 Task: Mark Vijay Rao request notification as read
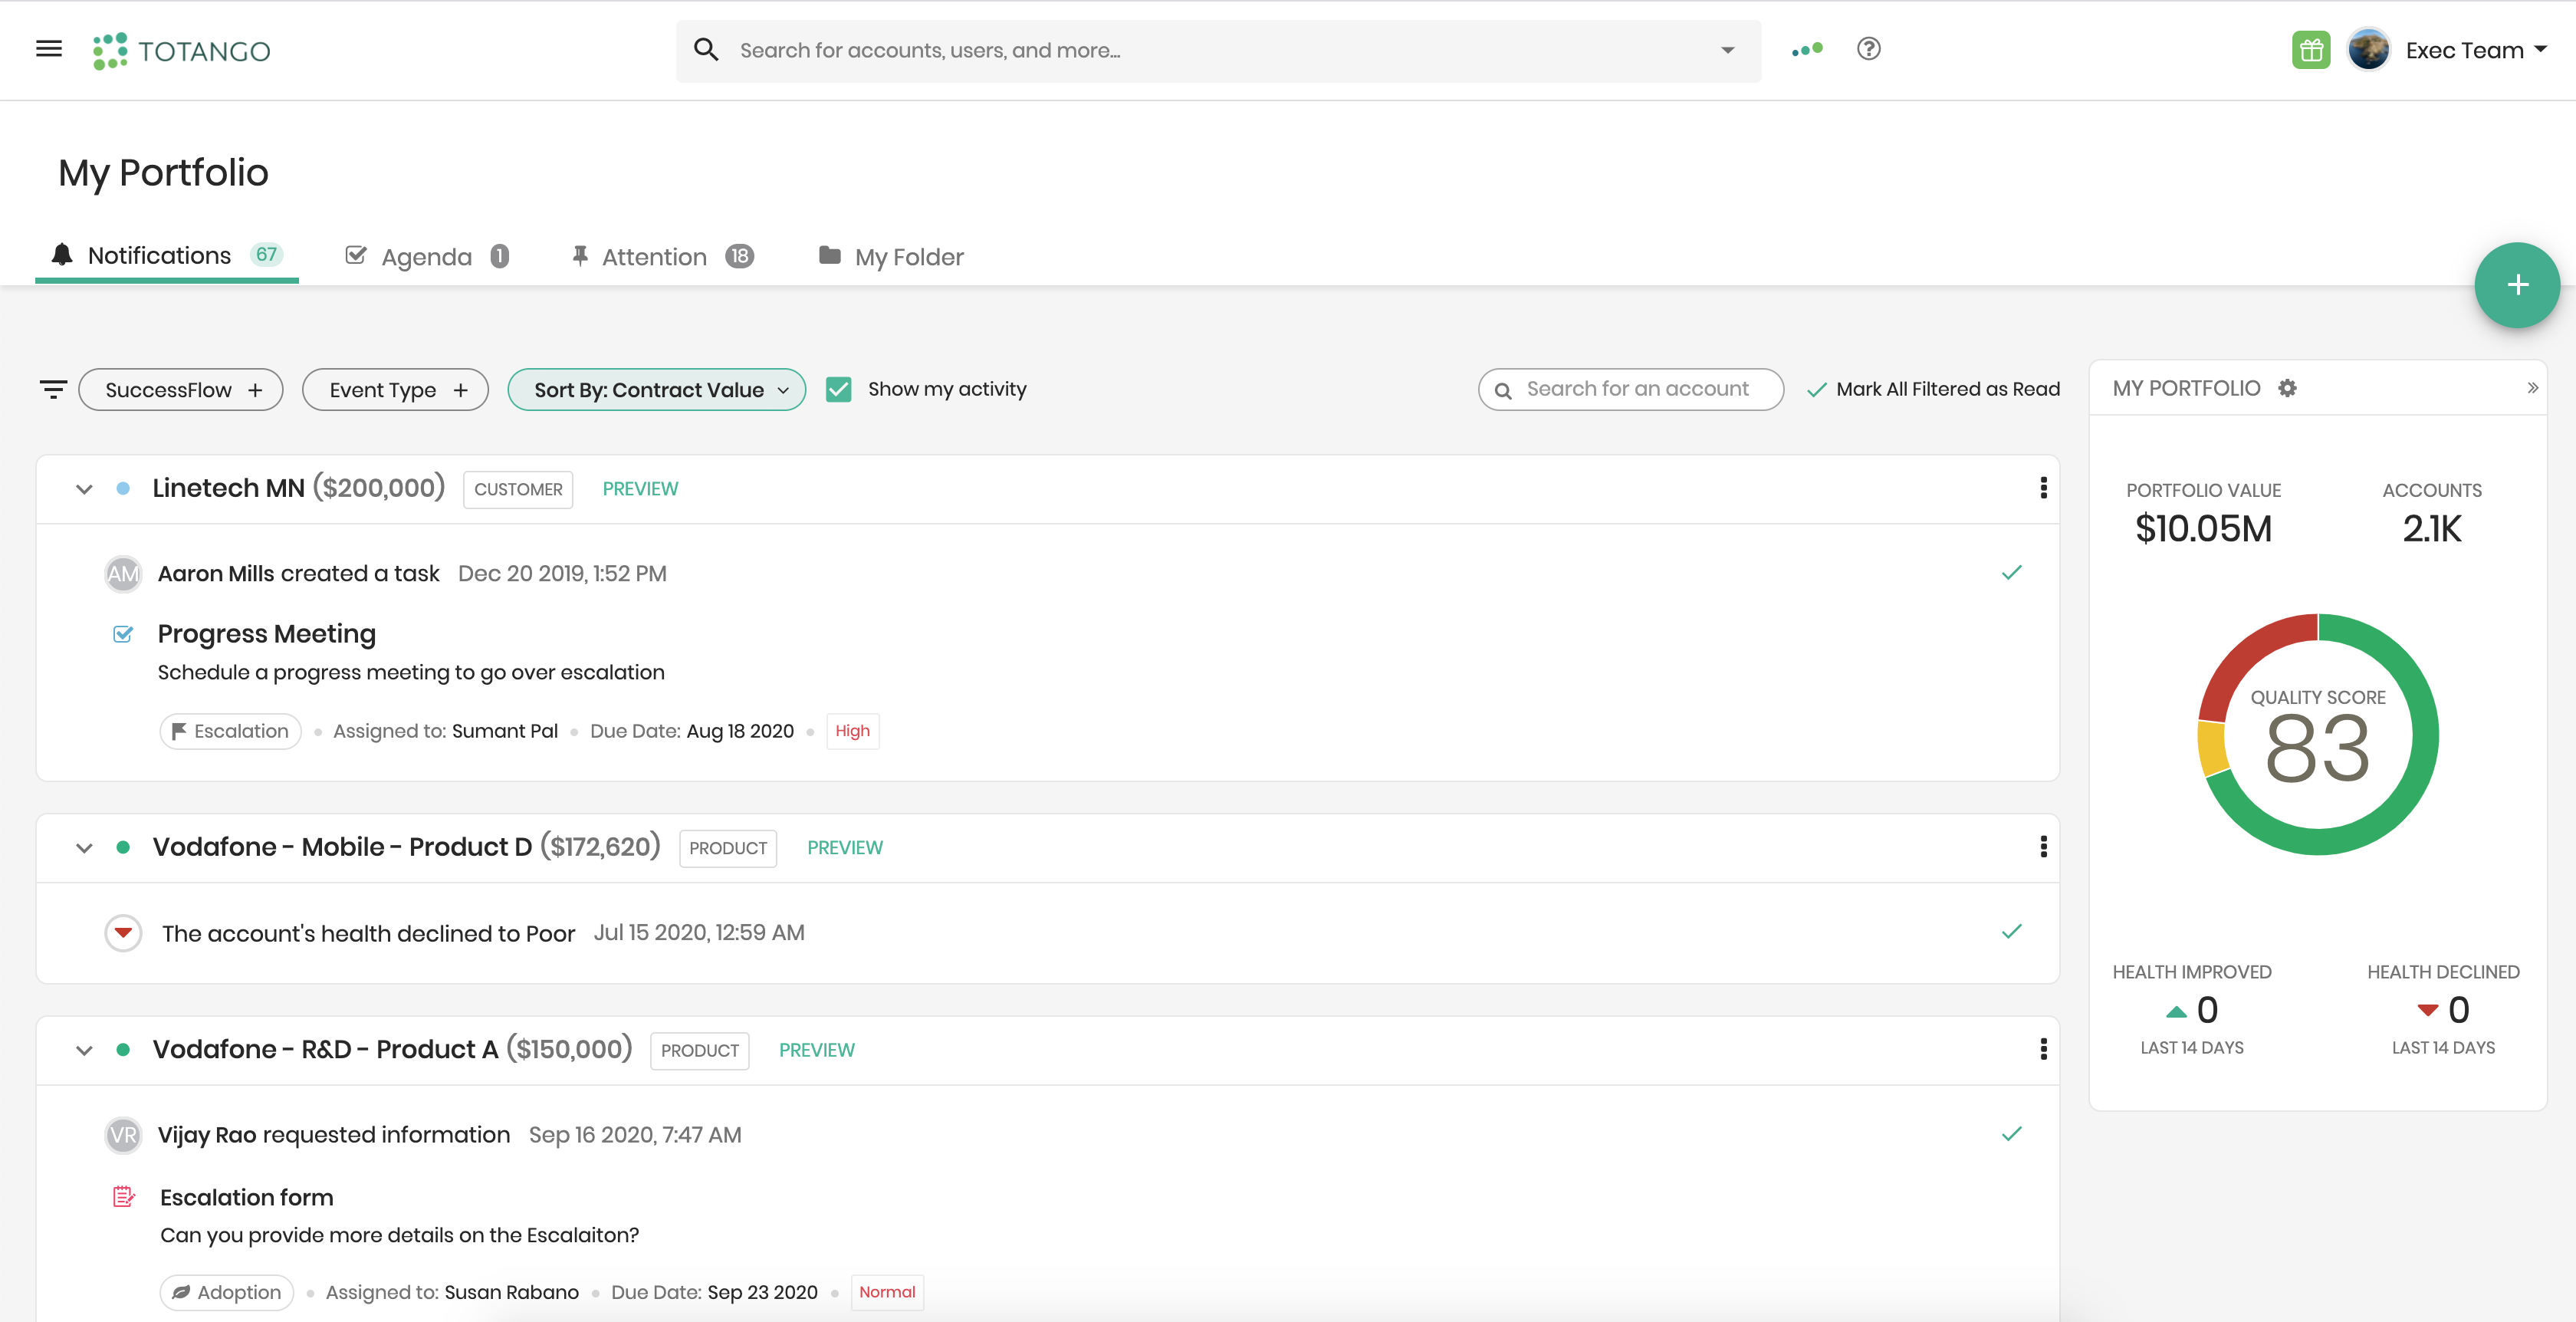click(2011, 1134)
